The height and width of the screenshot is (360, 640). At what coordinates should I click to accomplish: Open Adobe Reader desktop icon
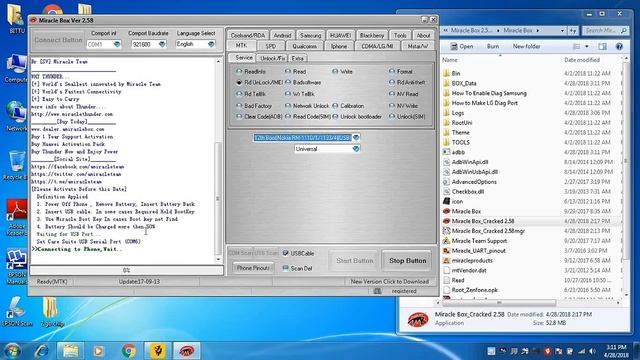click(x=16, y=218)
